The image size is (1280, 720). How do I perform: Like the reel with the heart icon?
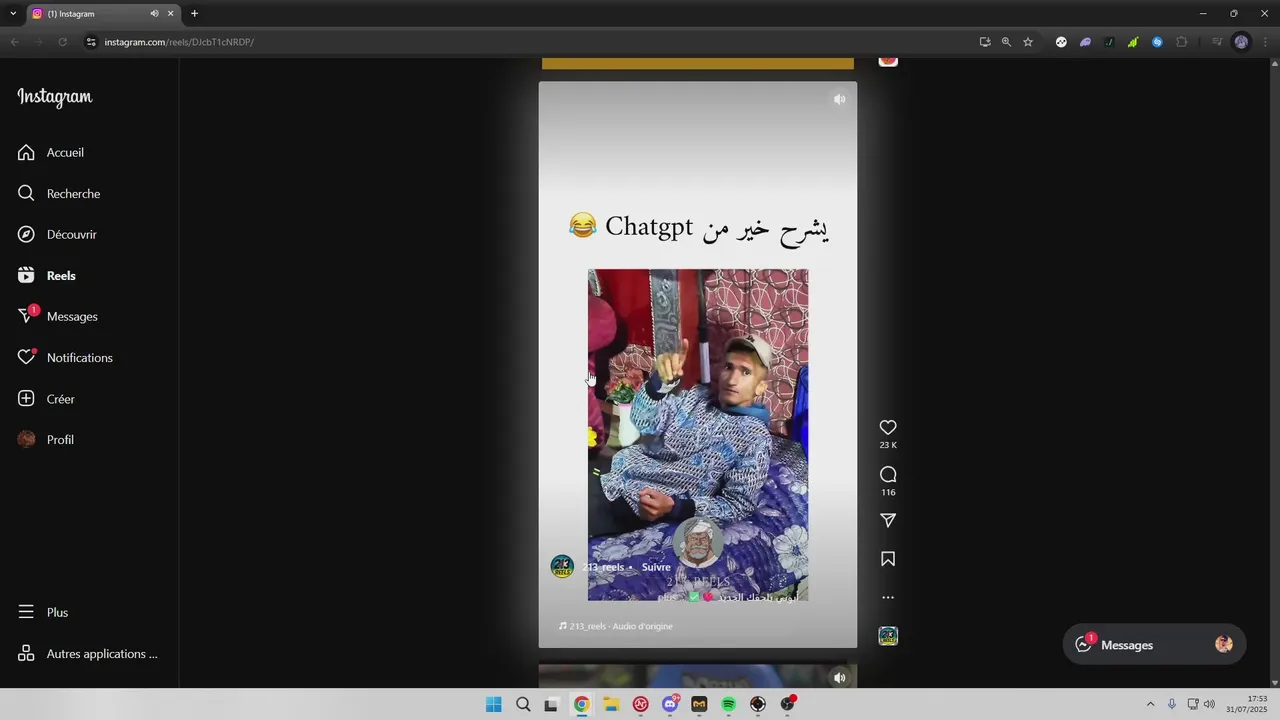[x=888, y=428]
